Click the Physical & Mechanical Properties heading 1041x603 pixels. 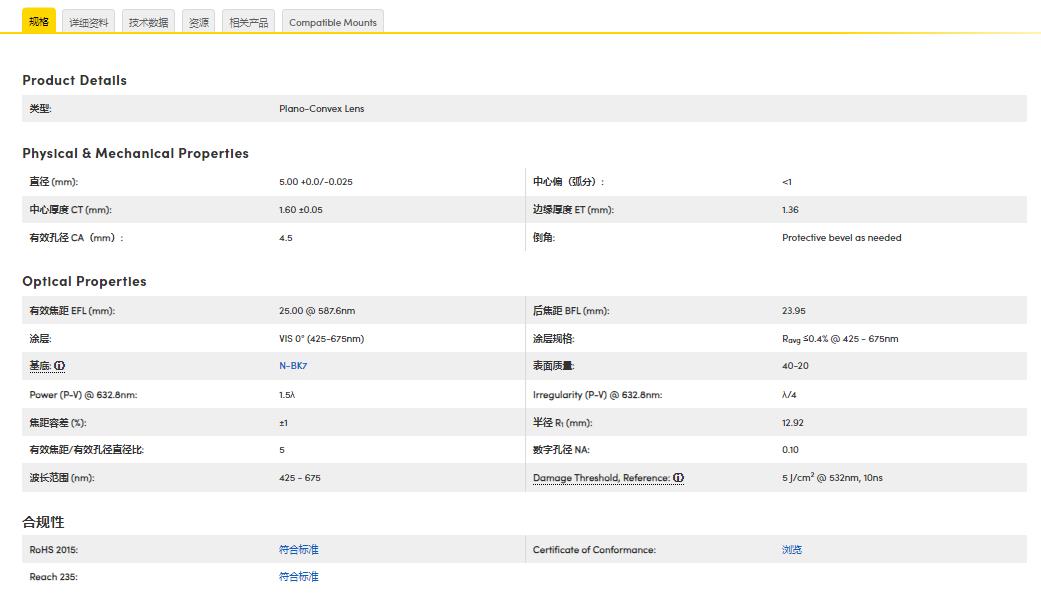(x=135, y=153)
